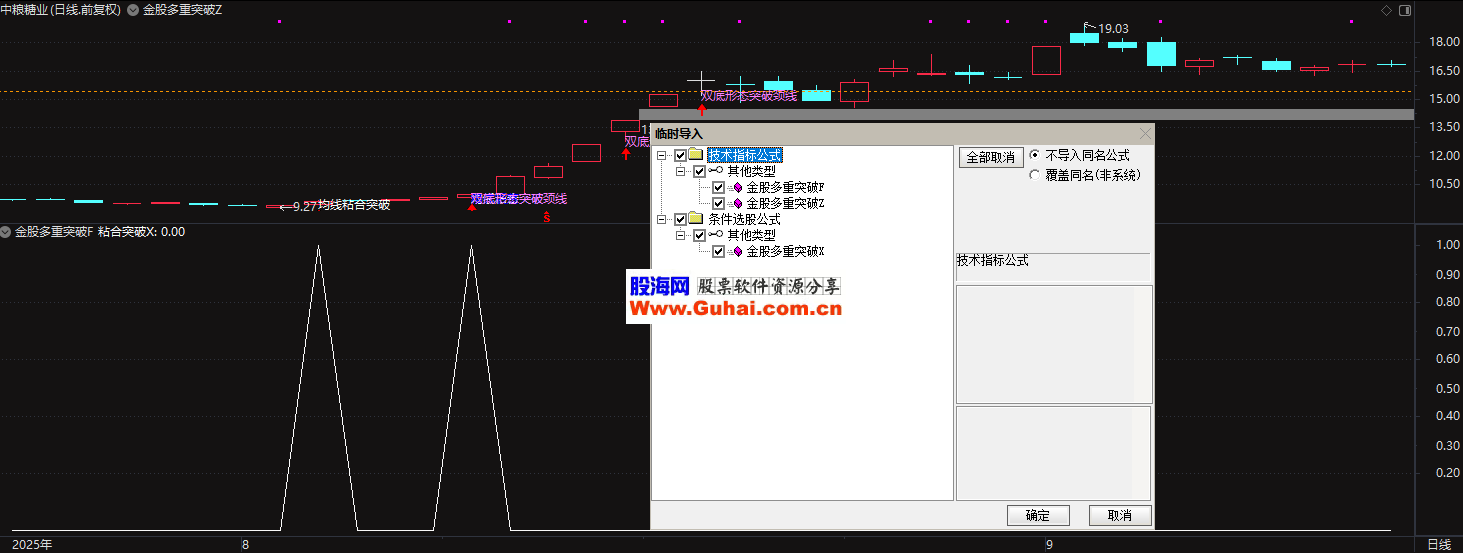This screenshot has height=553, width=1463.
Task: Uncheck the 技术指标公式 checkbox
Action: (x=681, y=155)
